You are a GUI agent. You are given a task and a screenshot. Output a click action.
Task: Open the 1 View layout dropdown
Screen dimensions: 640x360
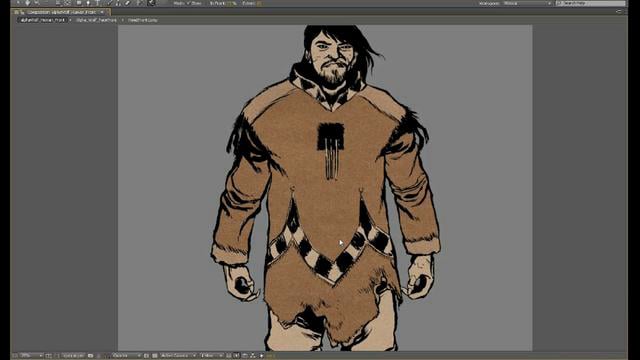click(x=211, y=356)
